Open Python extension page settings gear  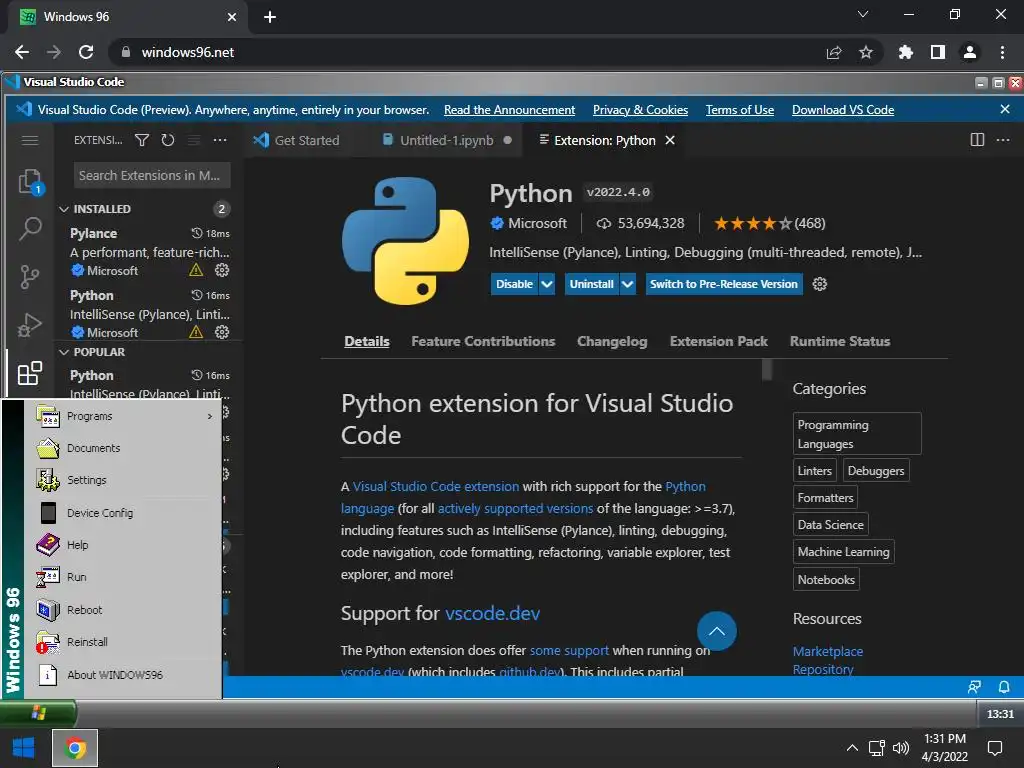click(x=820, y=284)
